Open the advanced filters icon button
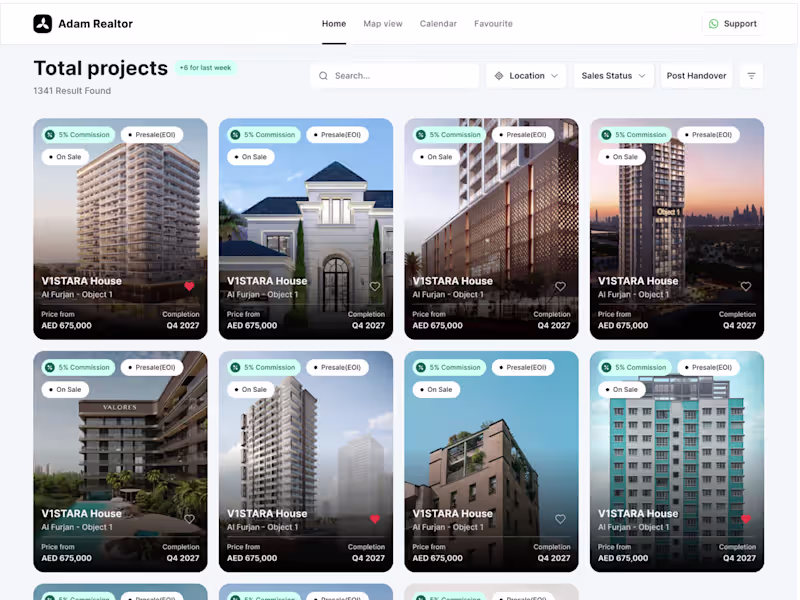The image size is (800, 600). [x=751, y=76]
